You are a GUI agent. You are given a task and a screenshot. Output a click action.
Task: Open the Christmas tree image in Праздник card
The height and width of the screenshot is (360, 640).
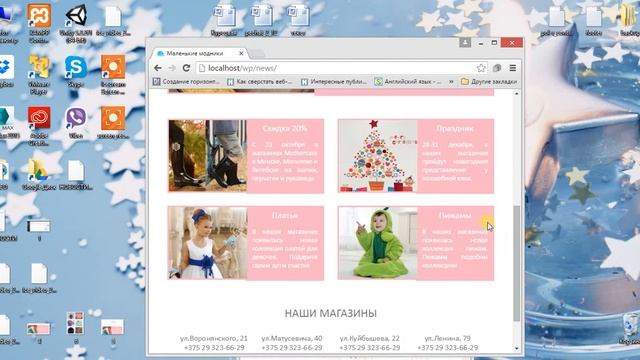(x=378, y=156)
